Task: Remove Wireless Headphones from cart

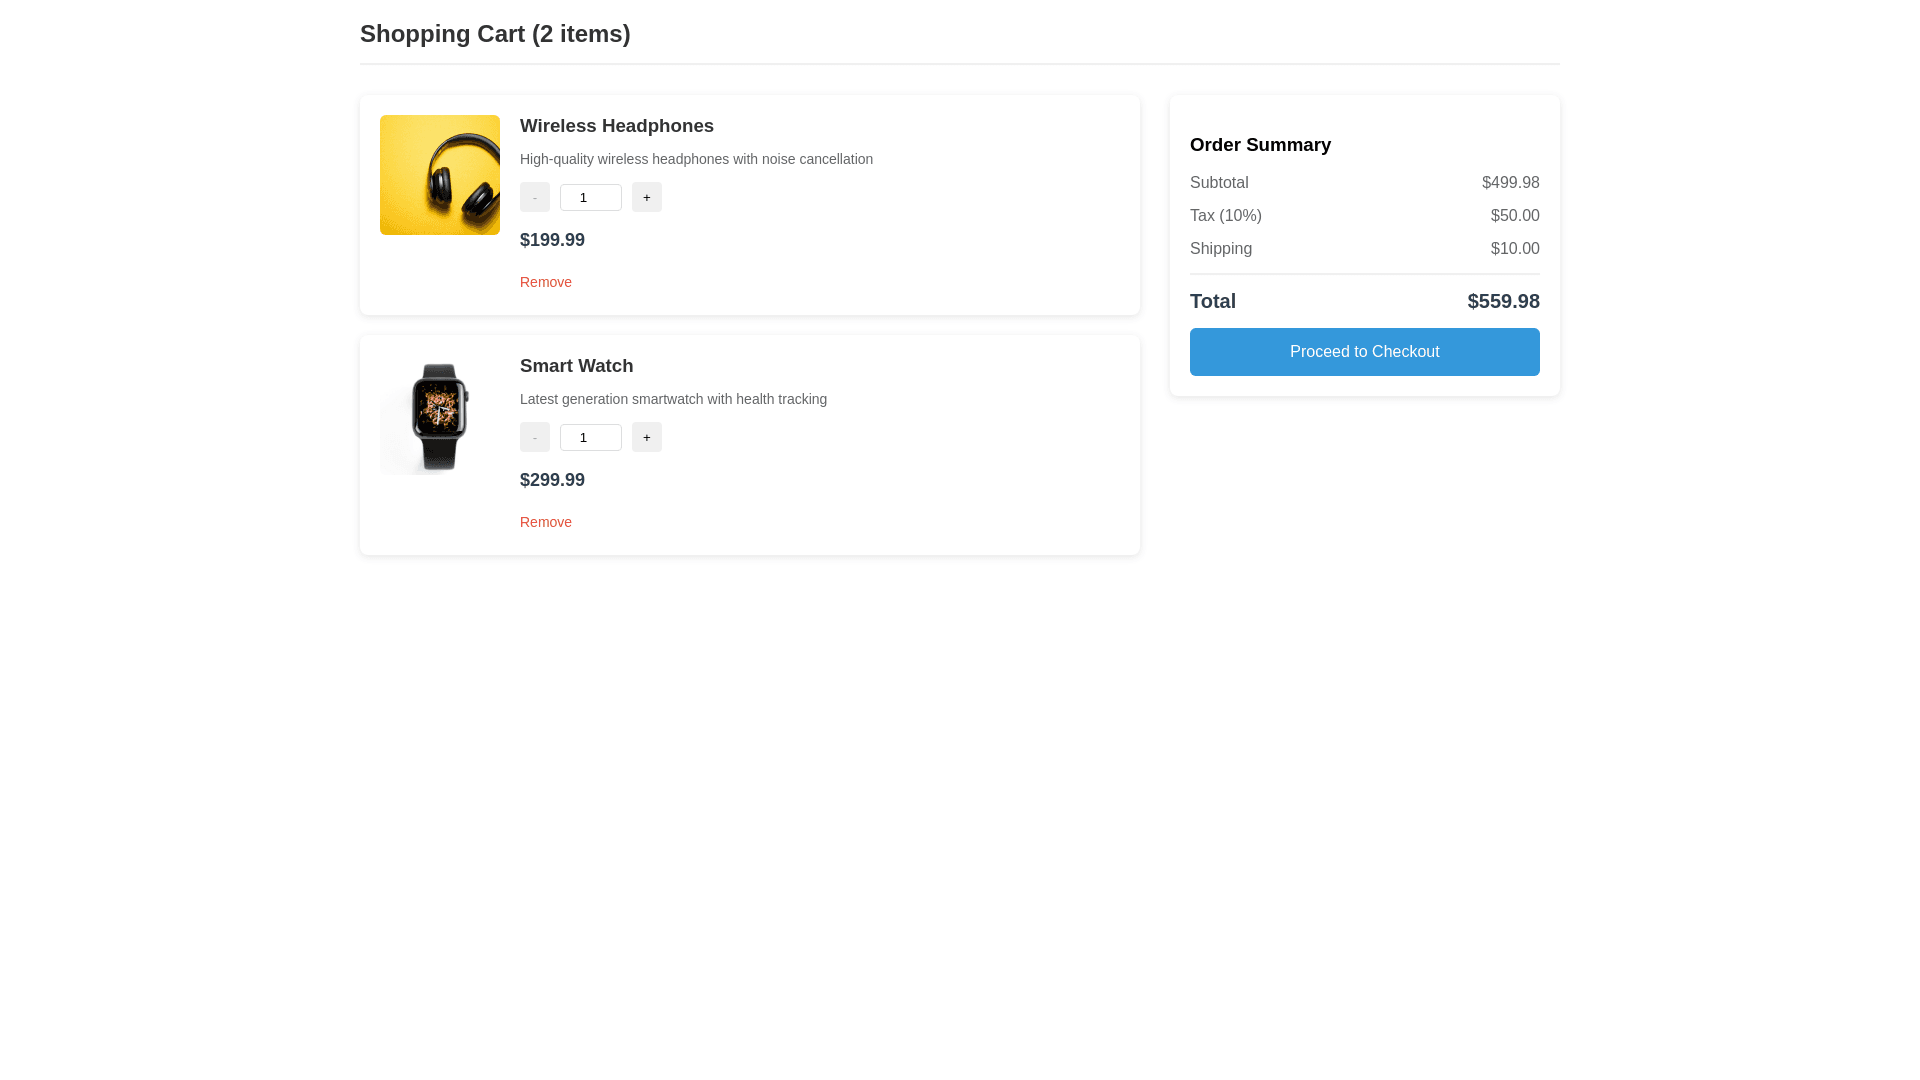Action: (x=546, y=282)
